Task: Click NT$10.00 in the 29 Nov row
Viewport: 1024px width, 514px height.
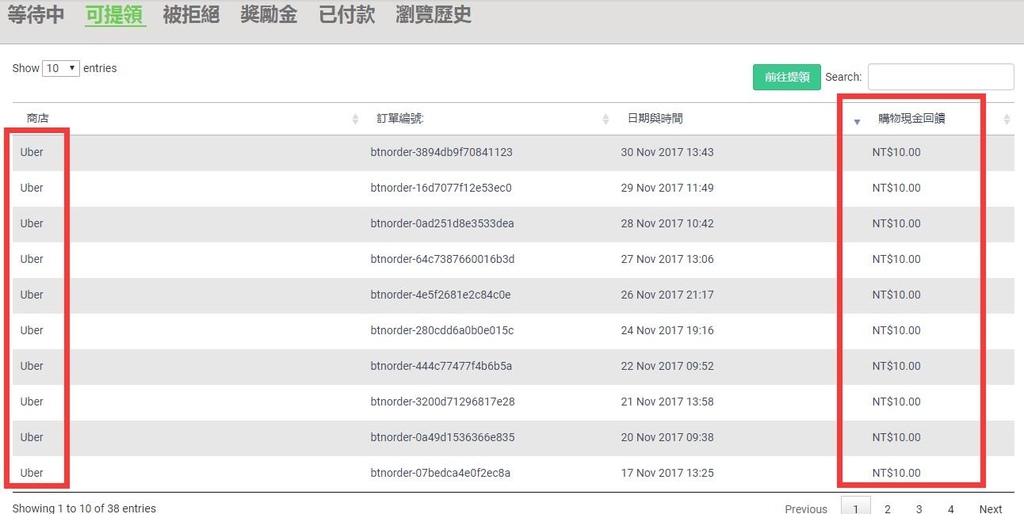Action: pyautogui.click(x=896, y=188)
